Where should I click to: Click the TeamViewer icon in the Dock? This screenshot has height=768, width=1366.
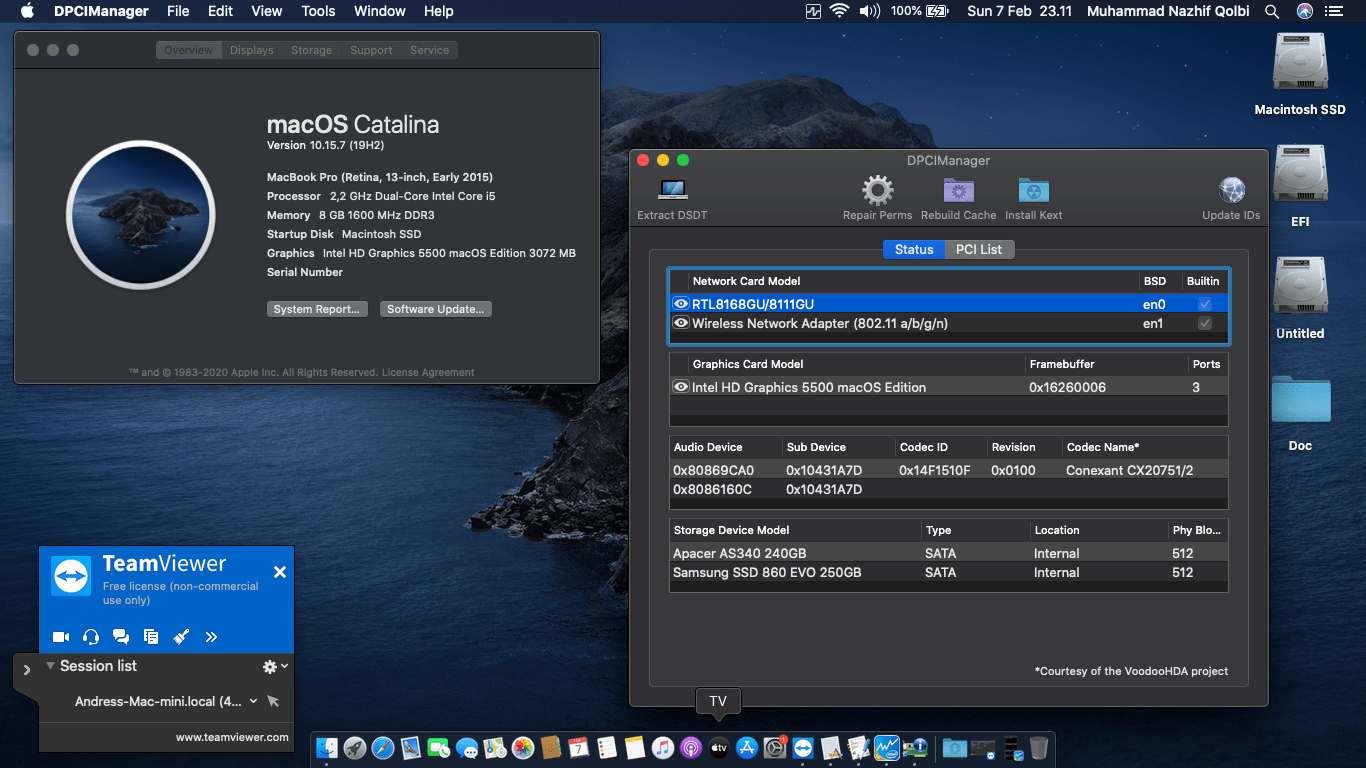coord(803,747)
